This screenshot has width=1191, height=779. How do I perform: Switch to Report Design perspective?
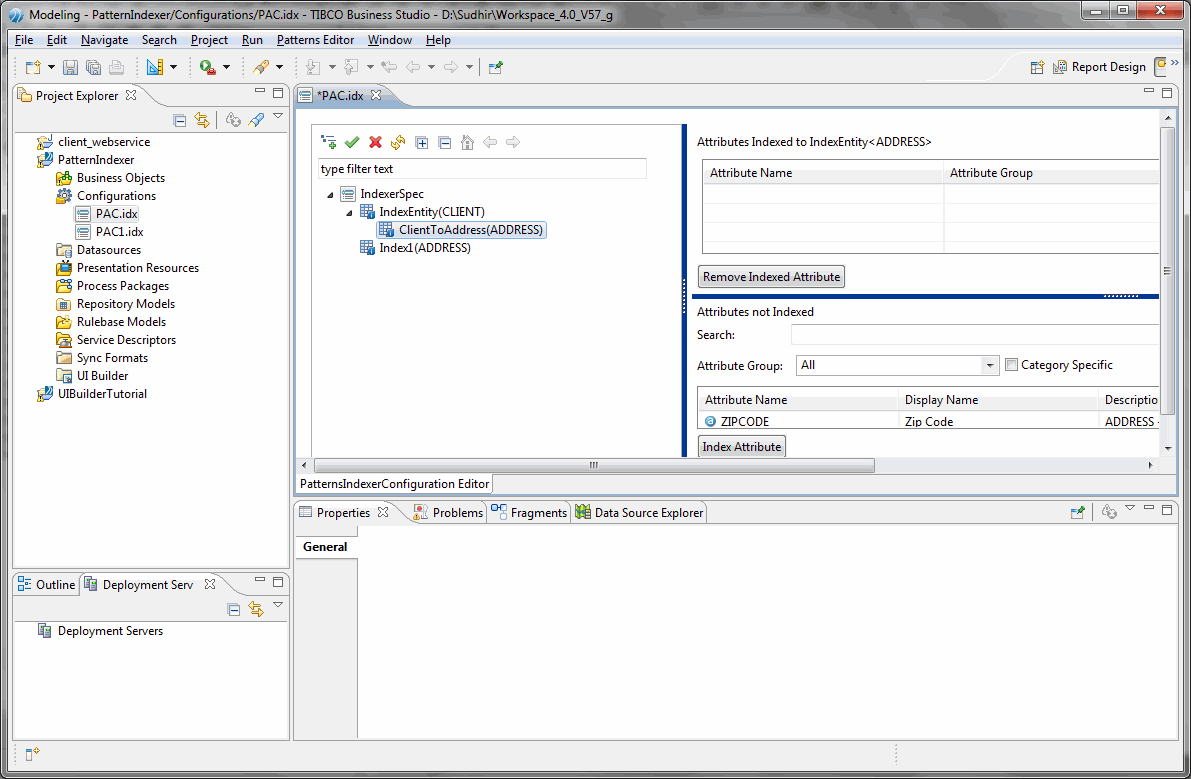tap(1100, 68)
